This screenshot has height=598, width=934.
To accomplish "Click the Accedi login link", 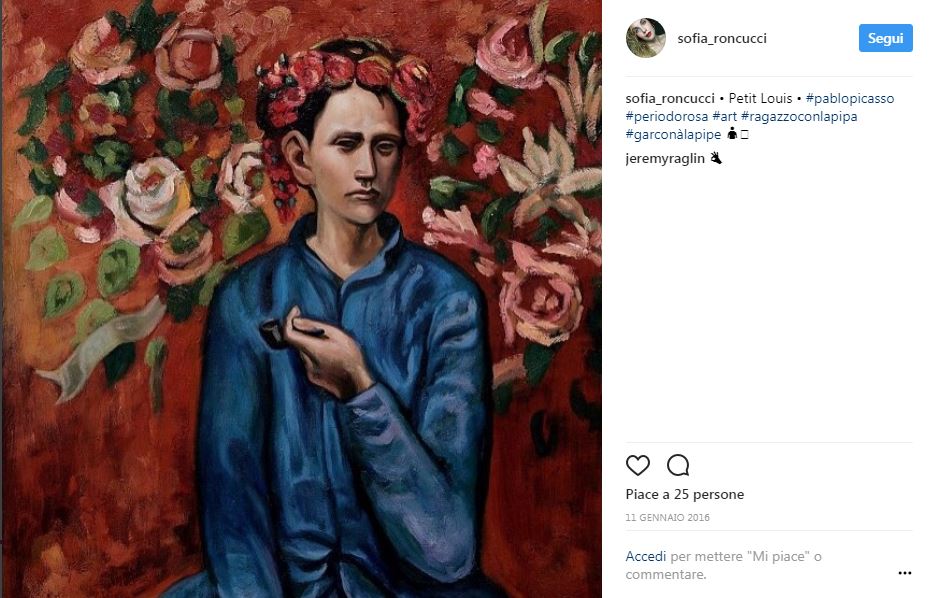I will point(645,556).
